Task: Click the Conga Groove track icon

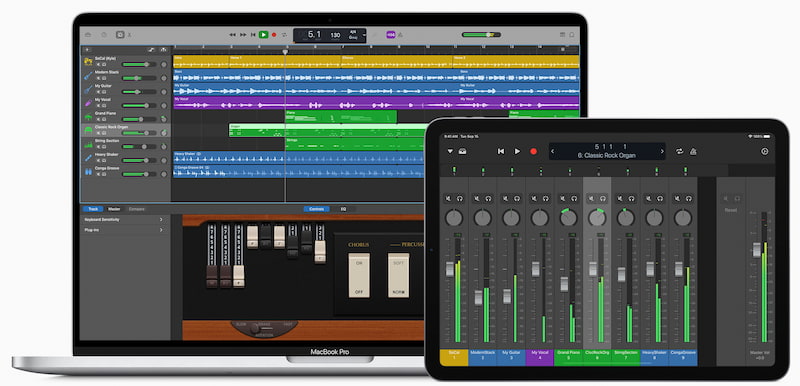Action: pos(88,171)
